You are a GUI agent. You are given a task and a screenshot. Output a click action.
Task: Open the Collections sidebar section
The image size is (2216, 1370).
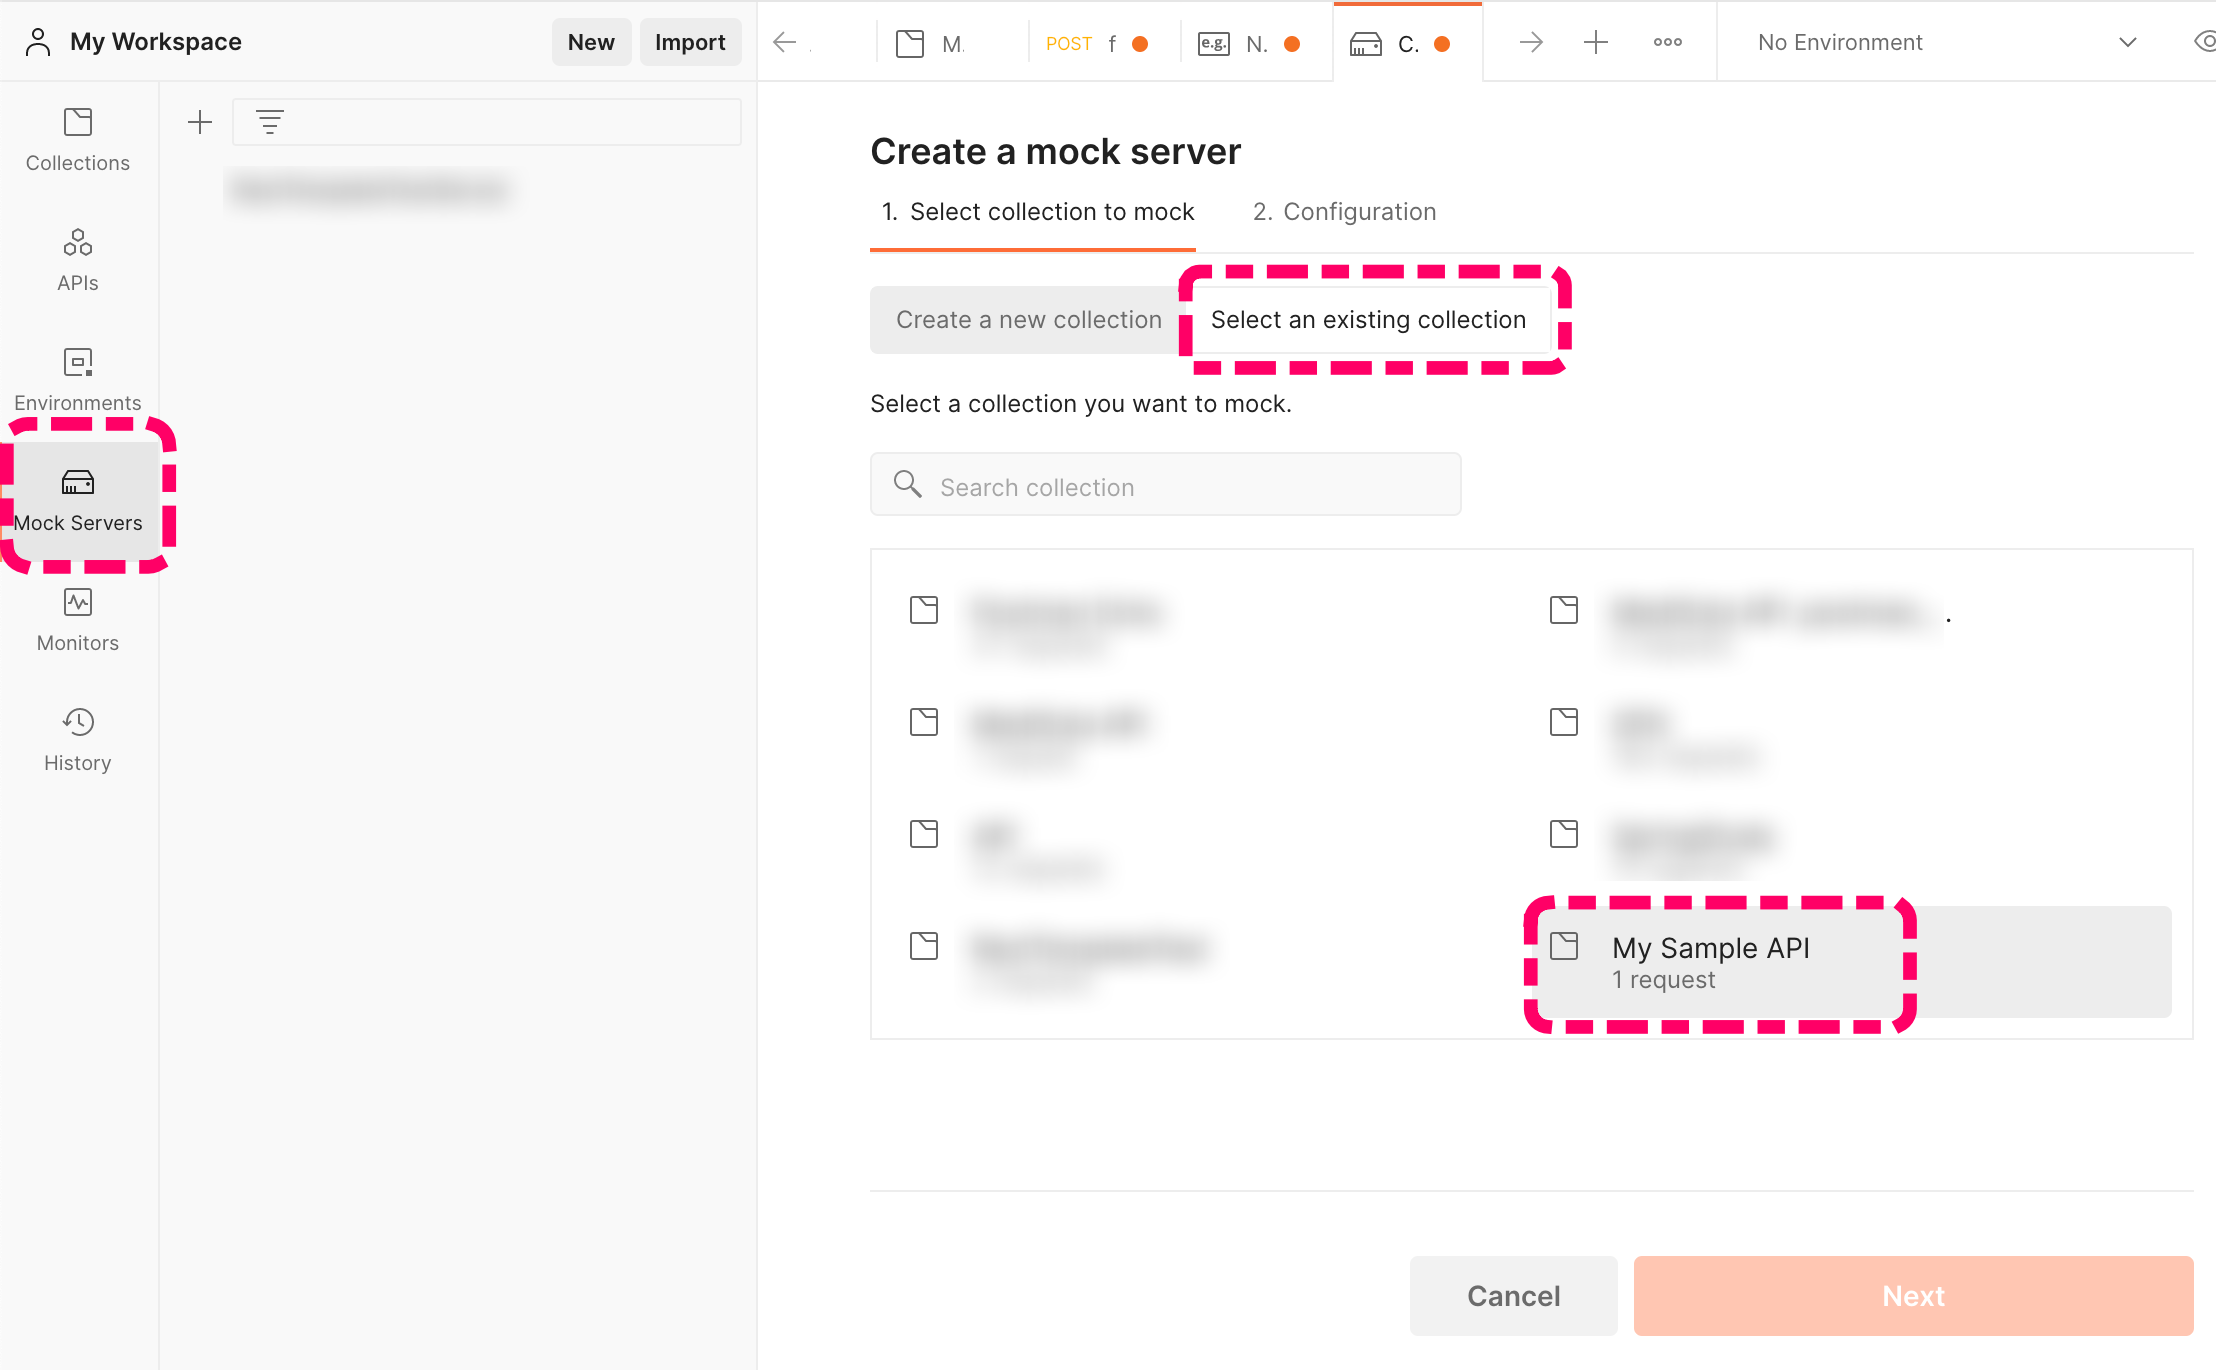coord(78,139)
